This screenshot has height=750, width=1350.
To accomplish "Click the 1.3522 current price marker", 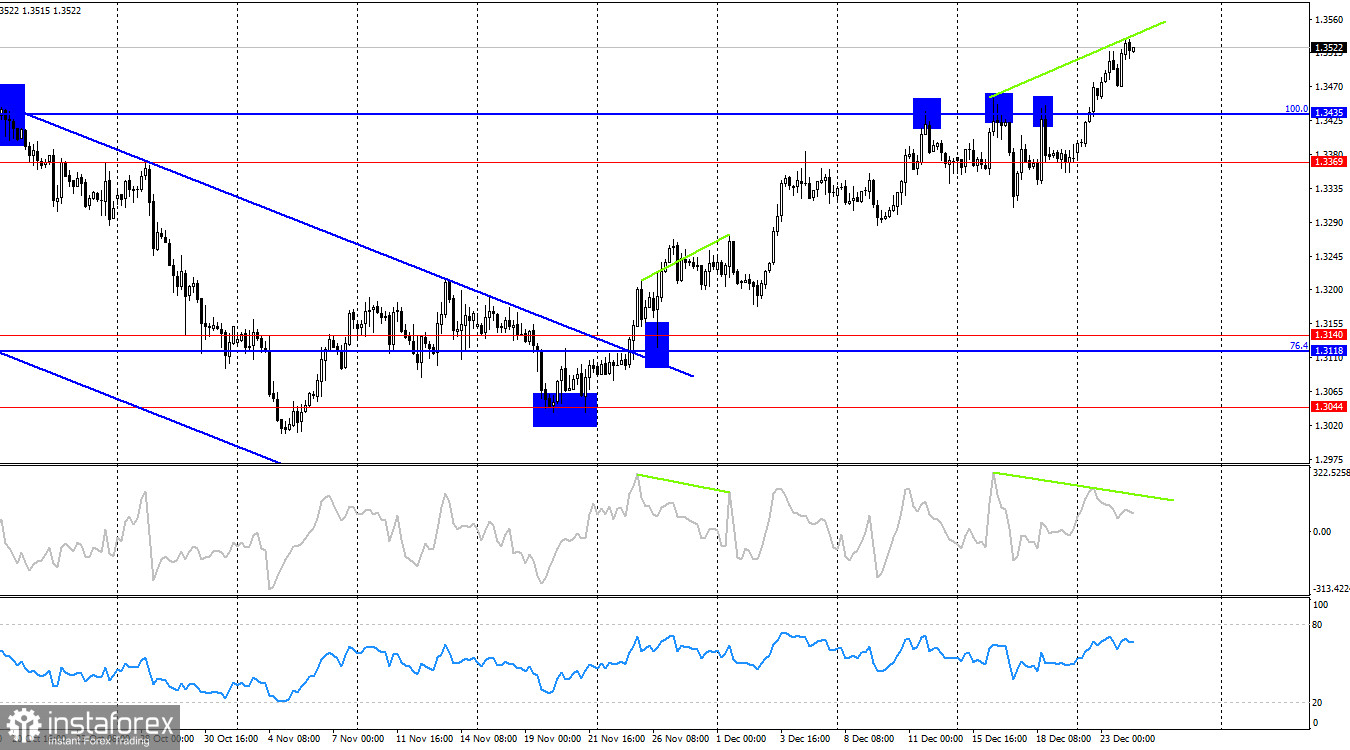I will coord(1330,46).
